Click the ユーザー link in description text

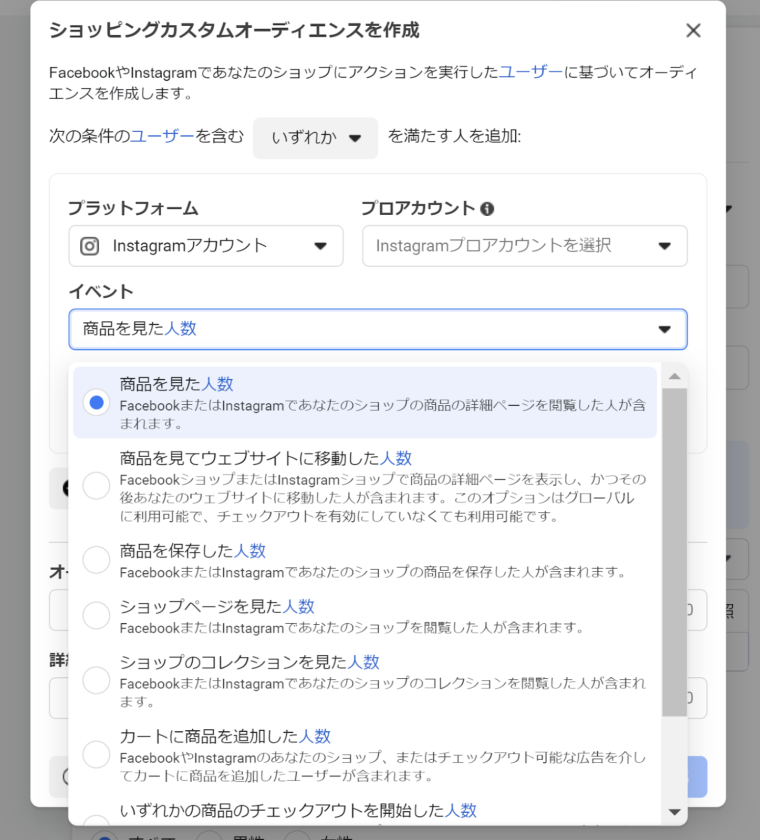(530, 73)
